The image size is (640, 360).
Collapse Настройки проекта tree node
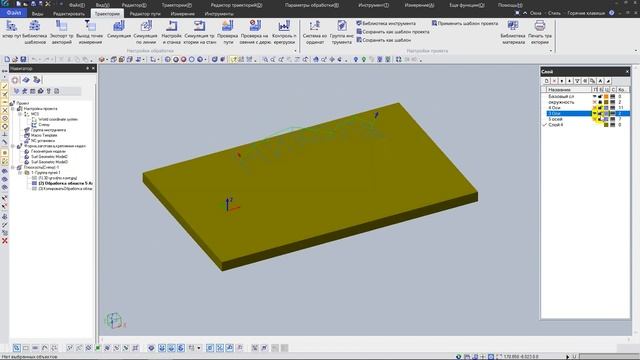13,109
